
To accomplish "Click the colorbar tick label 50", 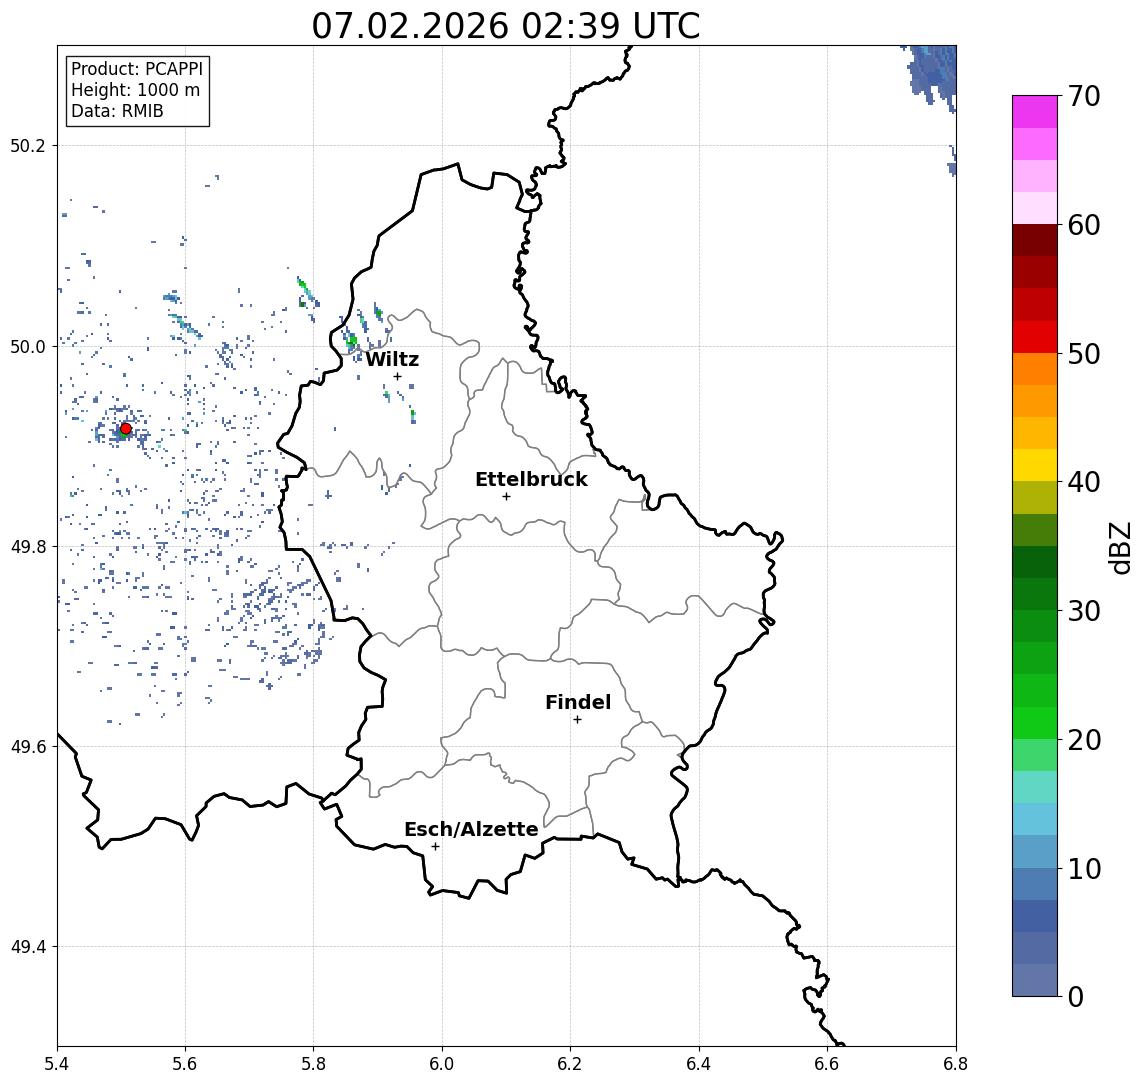I will click(x=1084, y=354).
